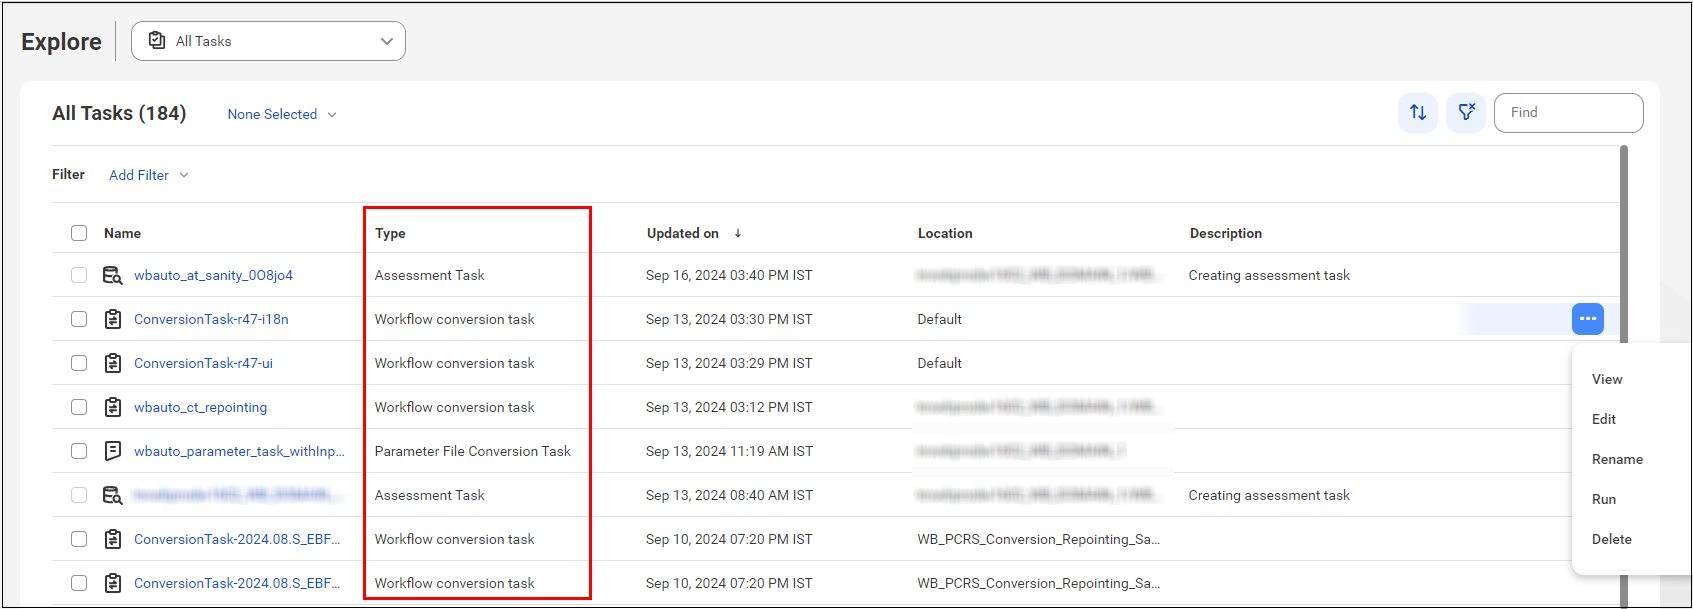Viewport: 1693px width, 609px height.
Task: Click the Updated on column header
Action: [x=682, y=233]
